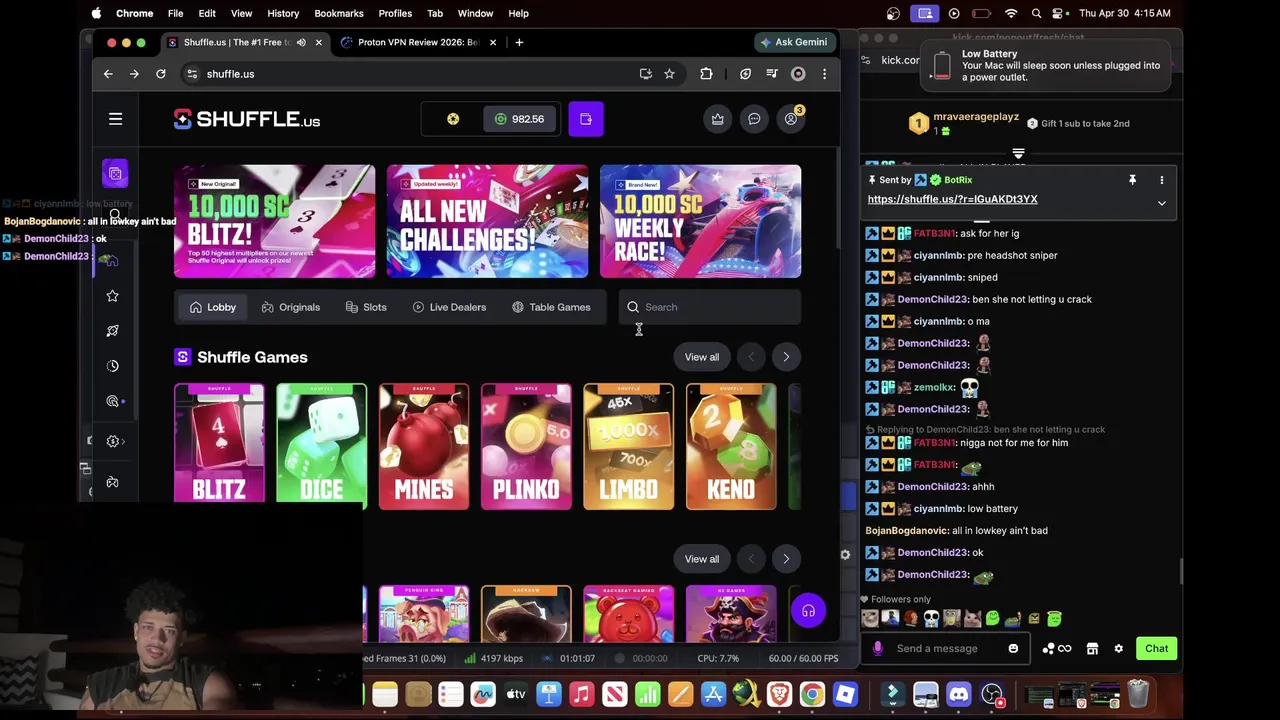Viewport: 1280px width, 720px height.
Task: Go to next Shuffle Games page arrow
Action: pyautogui.click(x=786, y=357)
